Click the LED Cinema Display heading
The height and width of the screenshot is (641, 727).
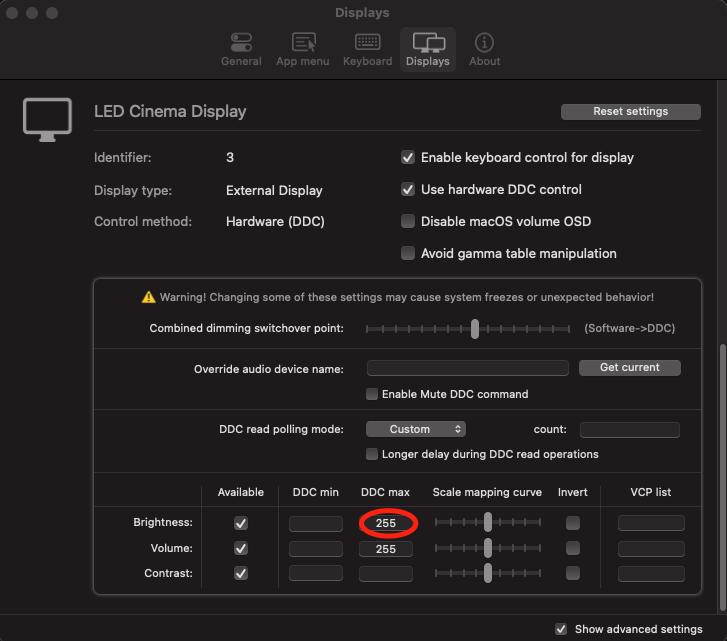170,112
